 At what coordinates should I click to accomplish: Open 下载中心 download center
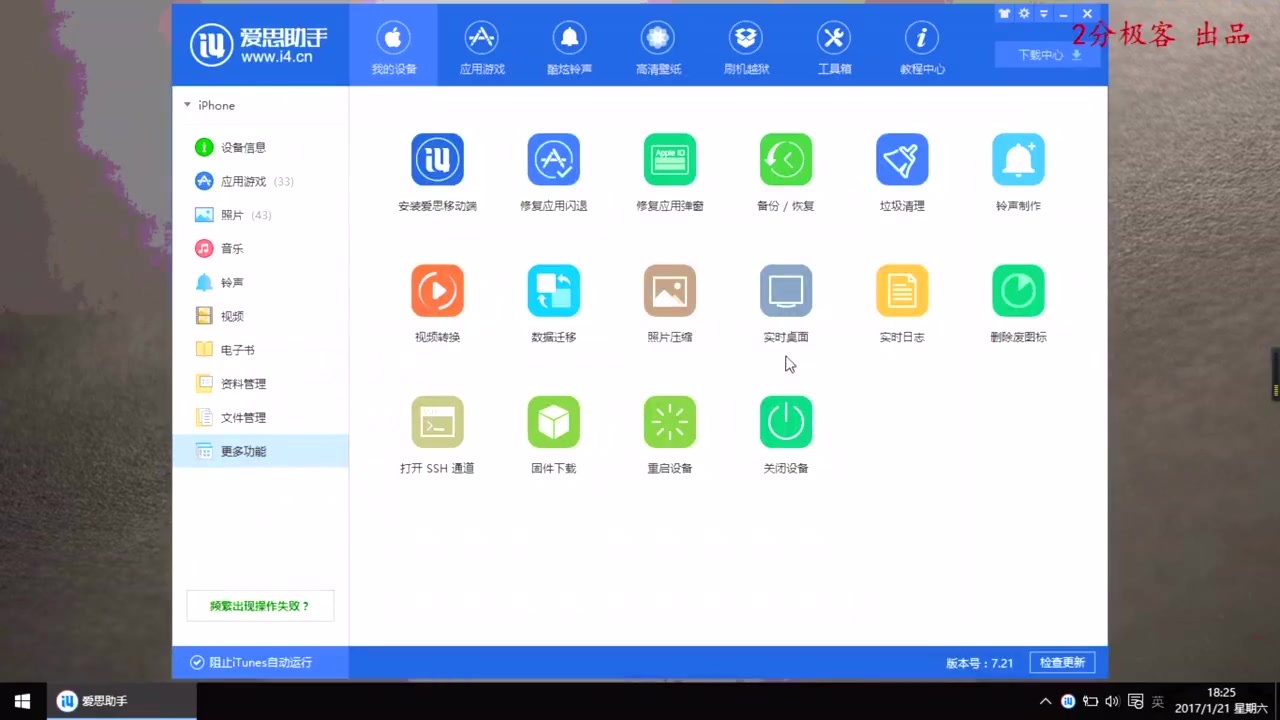click(x=1048, y=55)
